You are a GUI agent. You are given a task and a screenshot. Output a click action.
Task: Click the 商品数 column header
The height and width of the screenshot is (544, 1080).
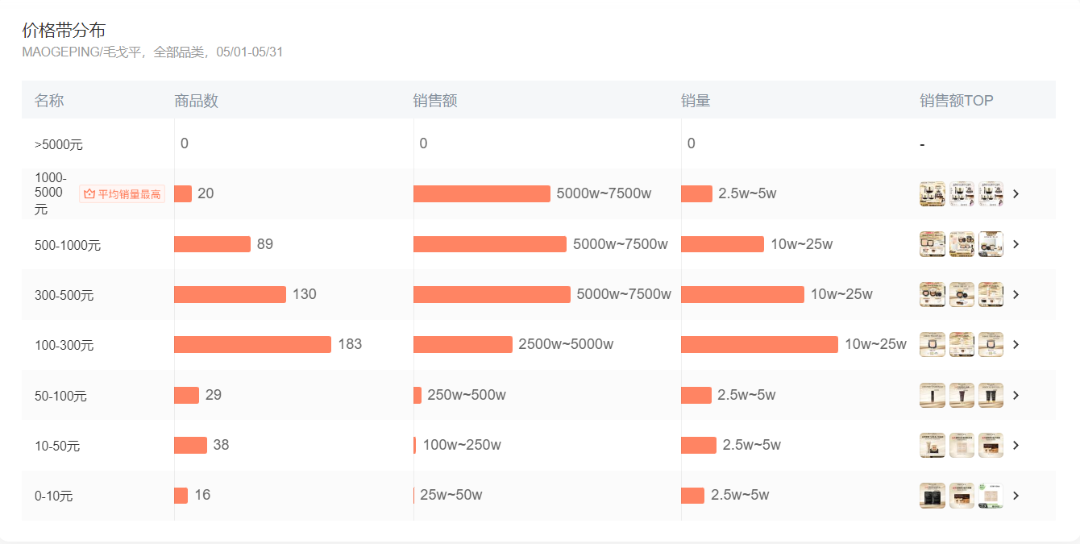click(196, 101)
